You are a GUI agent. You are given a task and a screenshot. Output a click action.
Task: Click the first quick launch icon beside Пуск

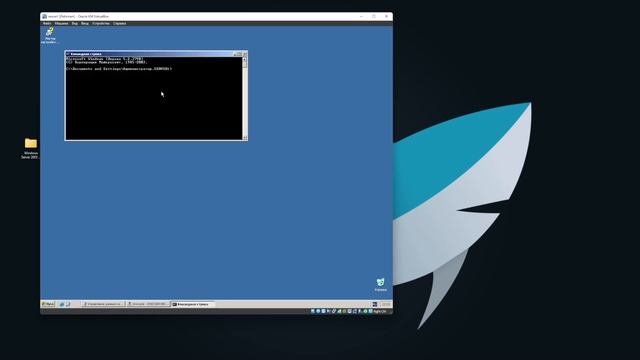62,304
